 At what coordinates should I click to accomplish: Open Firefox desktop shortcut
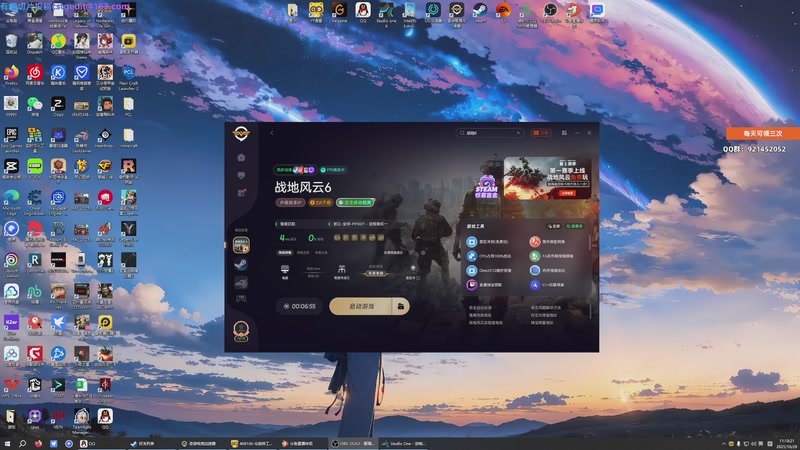(11, 74)
